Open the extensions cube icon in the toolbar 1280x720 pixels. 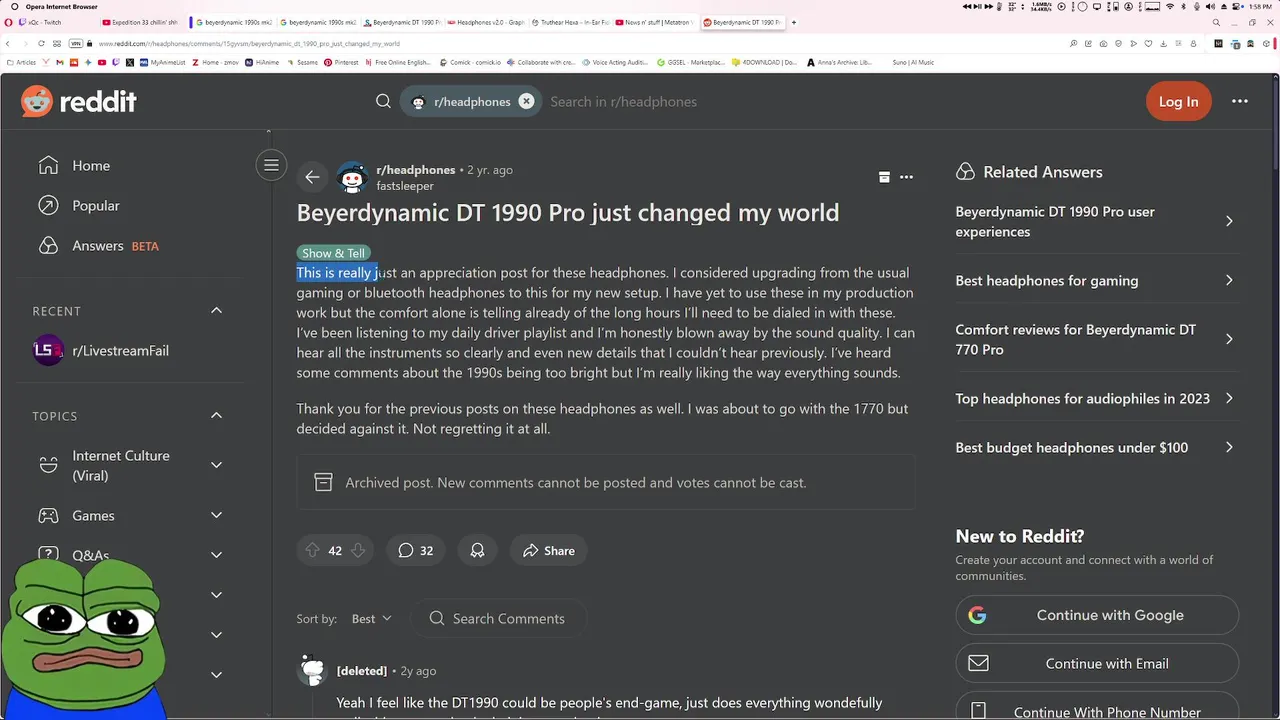tap(1266, 44)
